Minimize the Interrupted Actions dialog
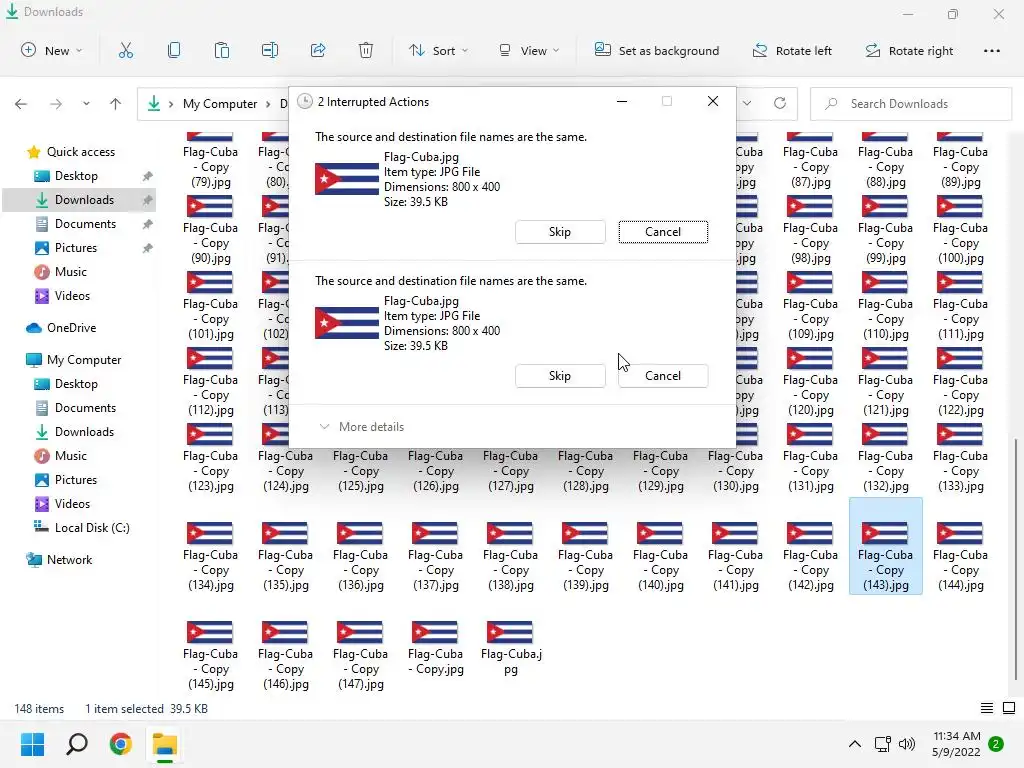The width and height of the screenshot is (1024, 768). pos(622,101)
